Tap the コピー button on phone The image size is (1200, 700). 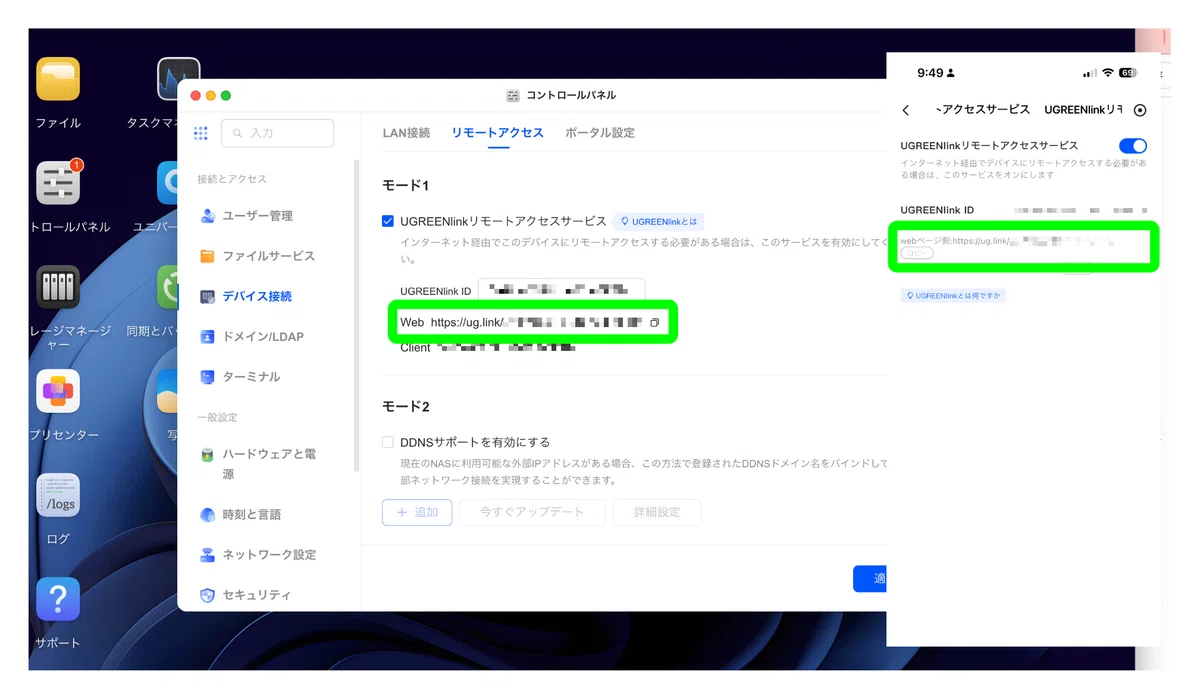pos(917,254)
